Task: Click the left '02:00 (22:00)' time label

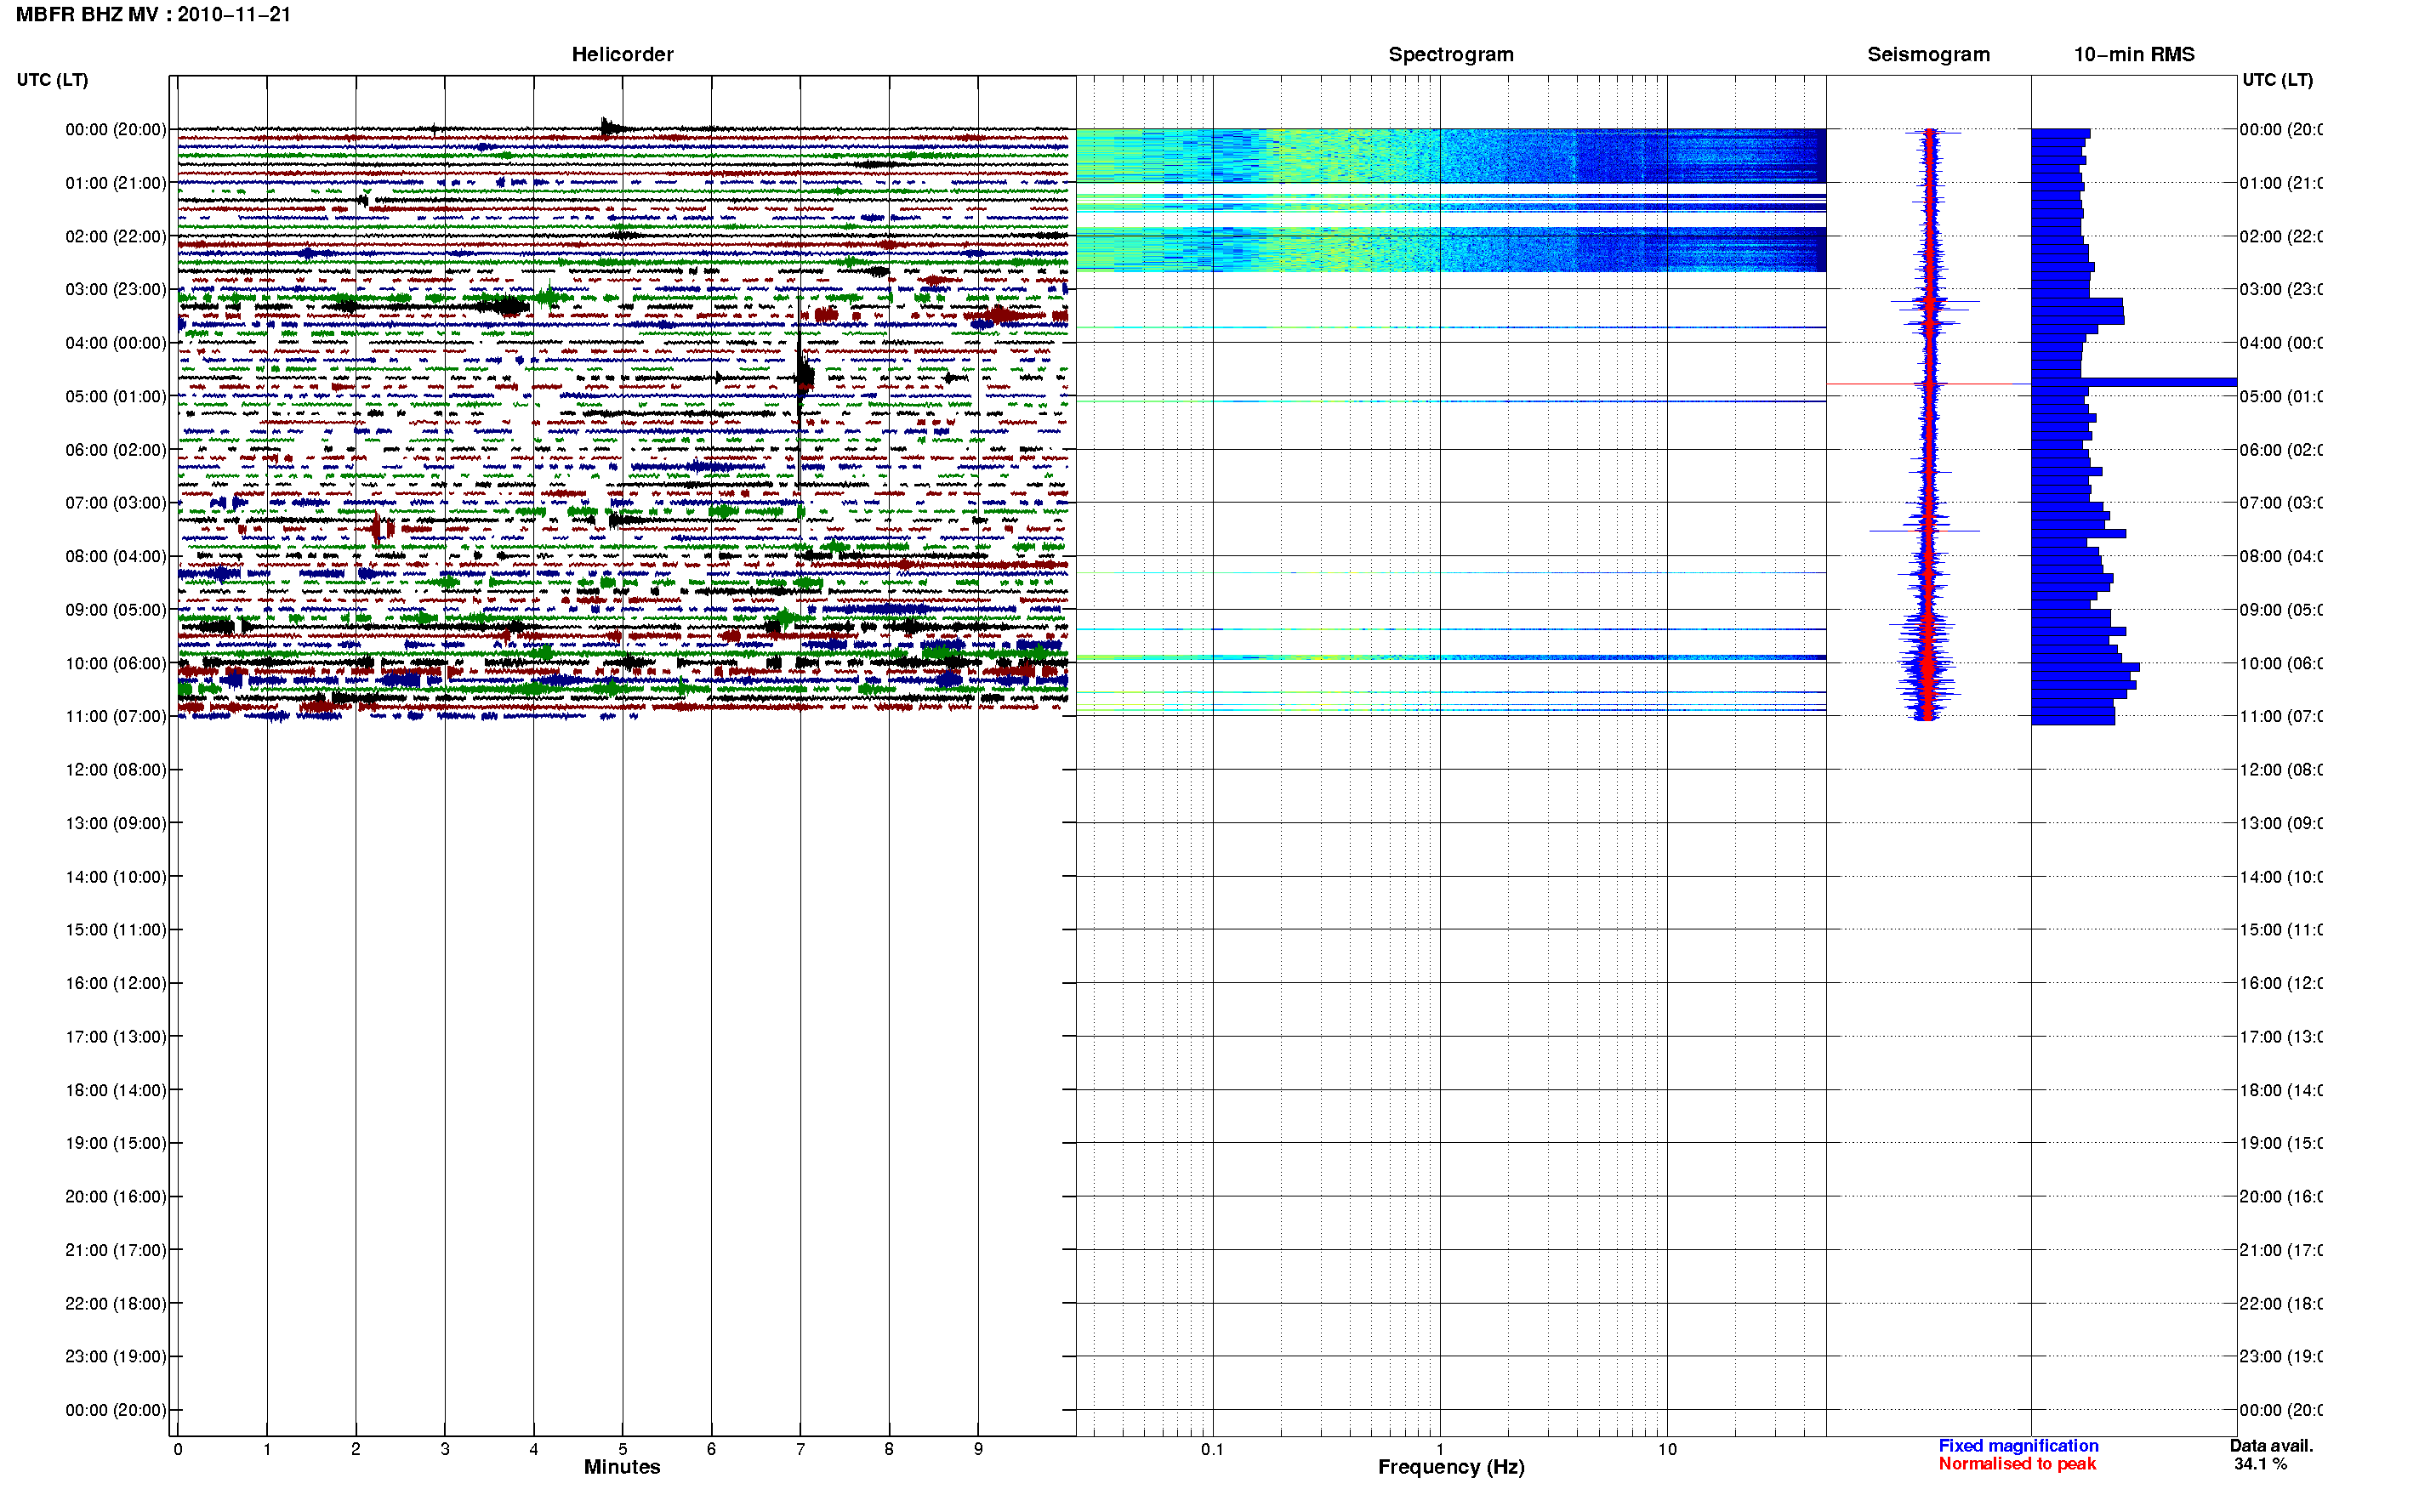Action: point(116,237)
